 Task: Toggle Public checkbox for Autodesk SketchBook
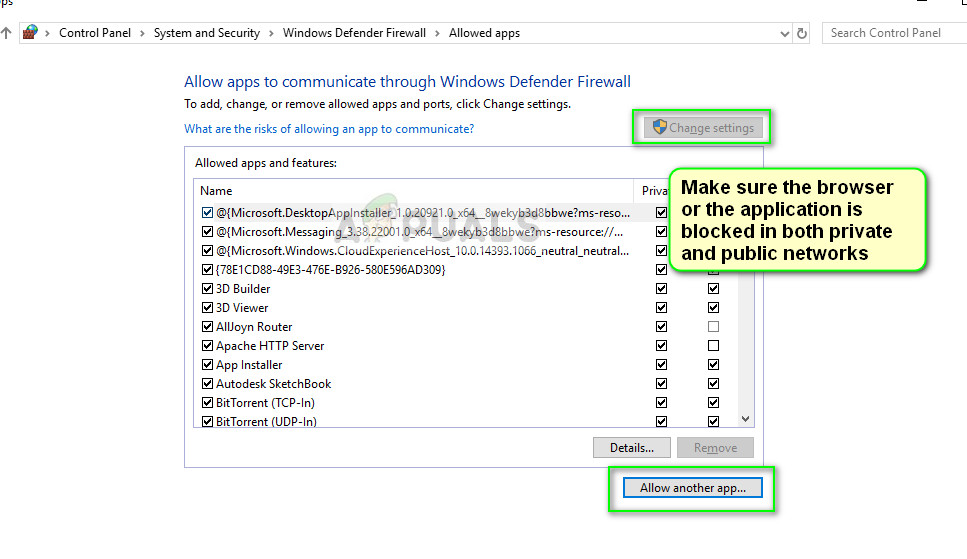click(x=714, y=384)
